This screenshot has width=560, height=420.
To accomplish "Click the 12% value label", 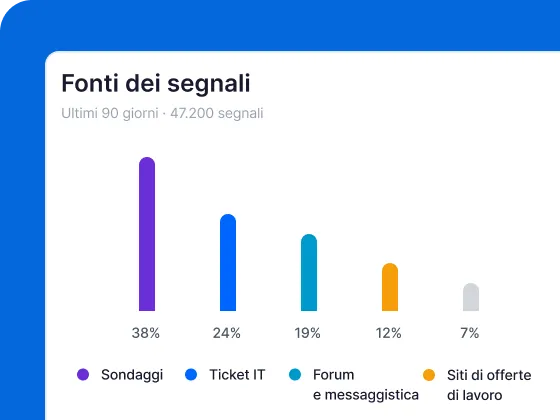I will (389, 333).
